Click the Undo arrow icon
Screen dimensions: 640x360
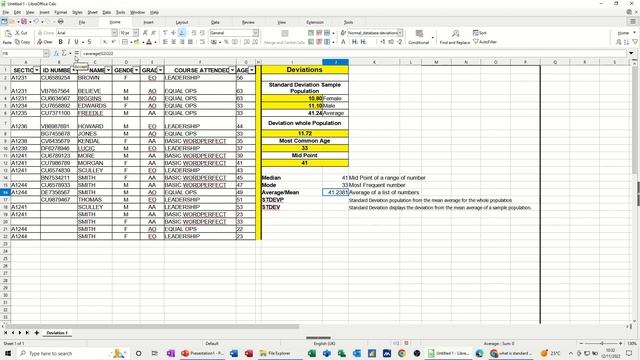click(x=36, y=22)
